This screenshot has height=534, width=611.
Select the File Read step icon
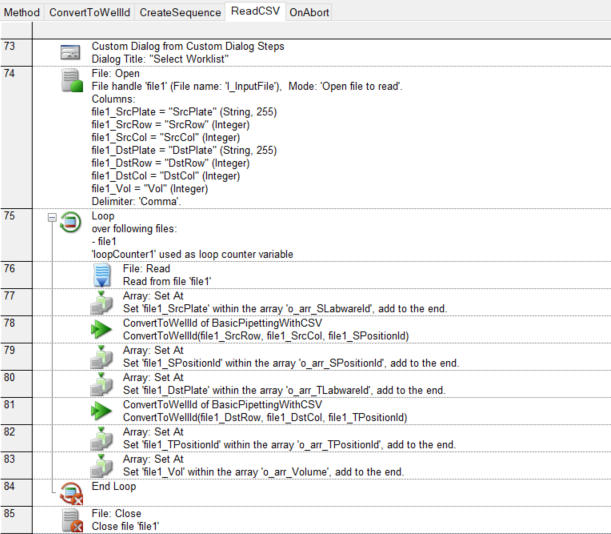[103, 275]
